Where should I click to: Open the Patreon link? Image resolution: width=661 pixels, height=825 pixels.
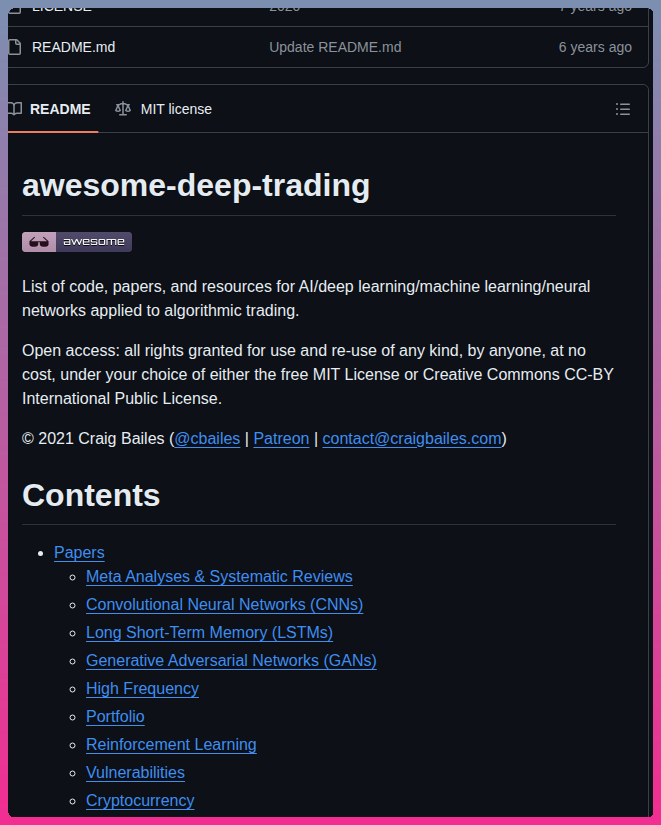point(281,439)
